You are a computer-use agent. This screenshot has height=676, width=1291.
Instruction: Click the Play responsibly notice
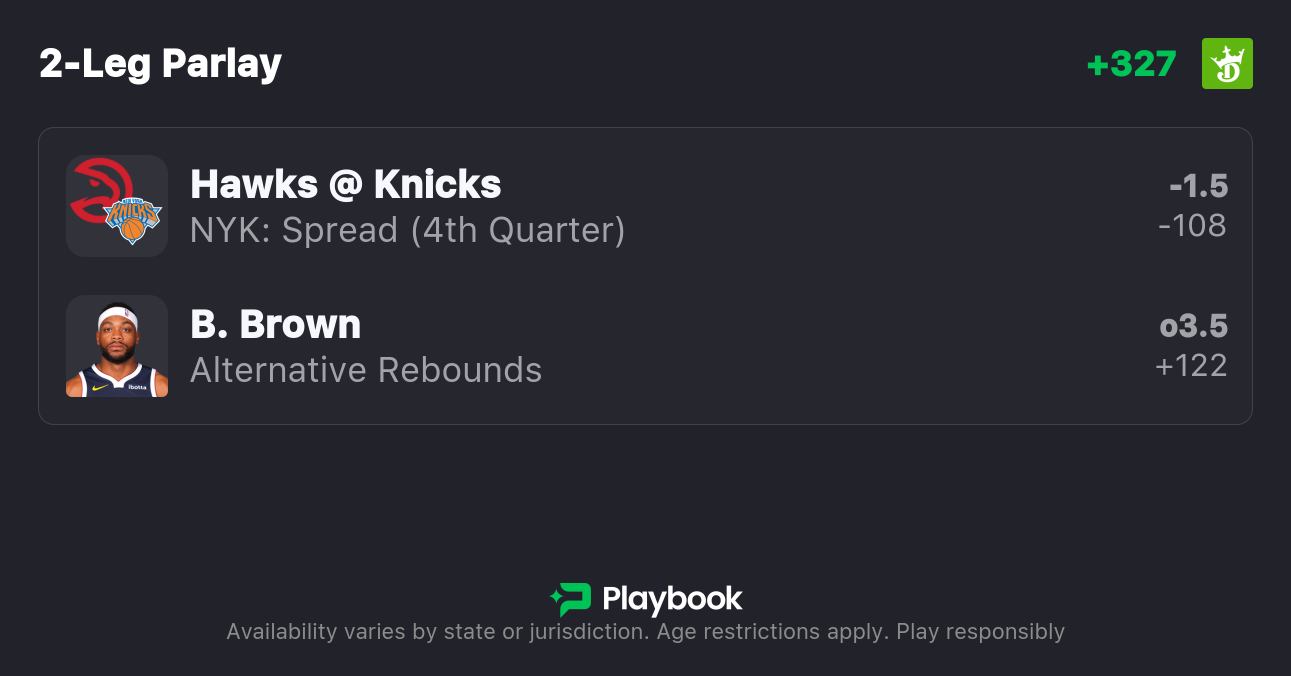[x=980, y=632]
